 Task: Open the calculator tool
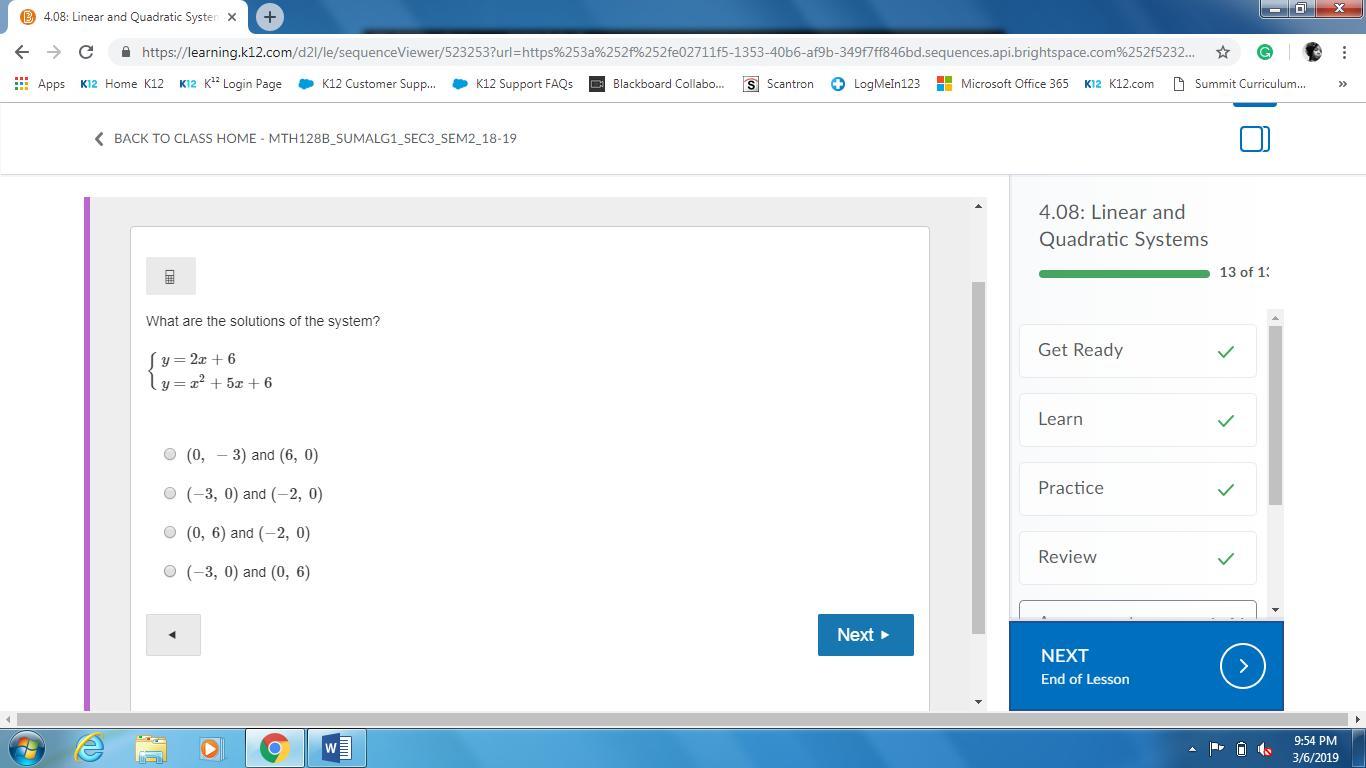pos(170,276)
